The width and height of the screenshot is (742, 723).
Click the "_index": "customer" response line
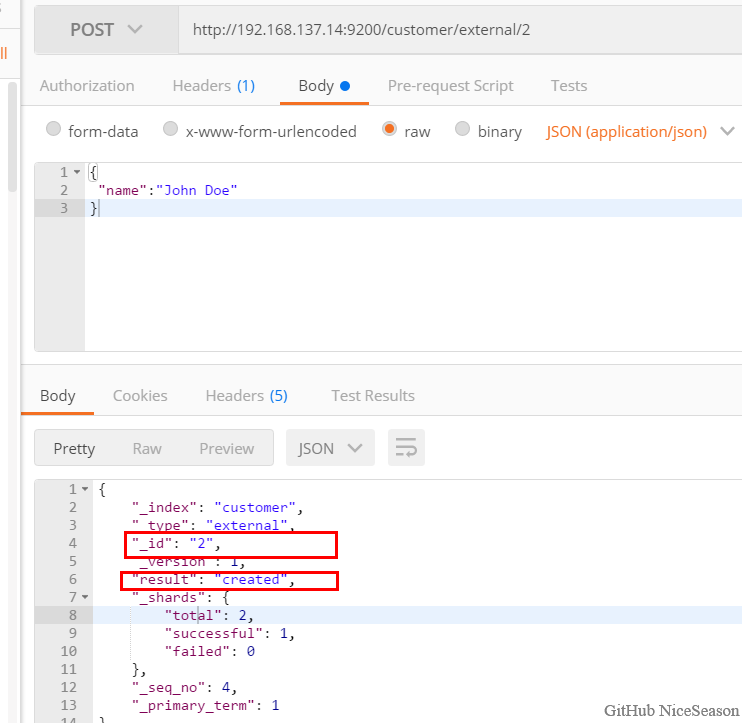click(217, 508)
